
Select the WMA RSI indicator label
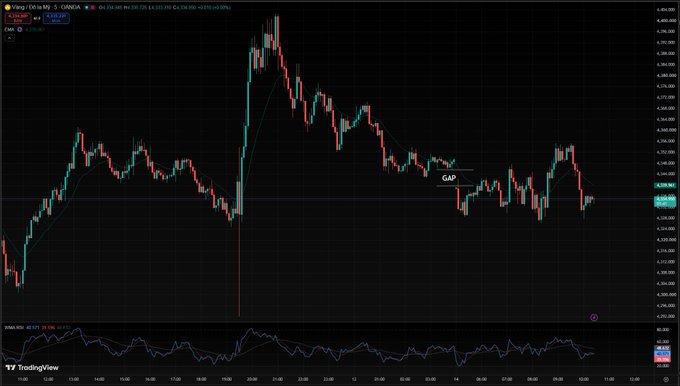click(x=14, y=327)
